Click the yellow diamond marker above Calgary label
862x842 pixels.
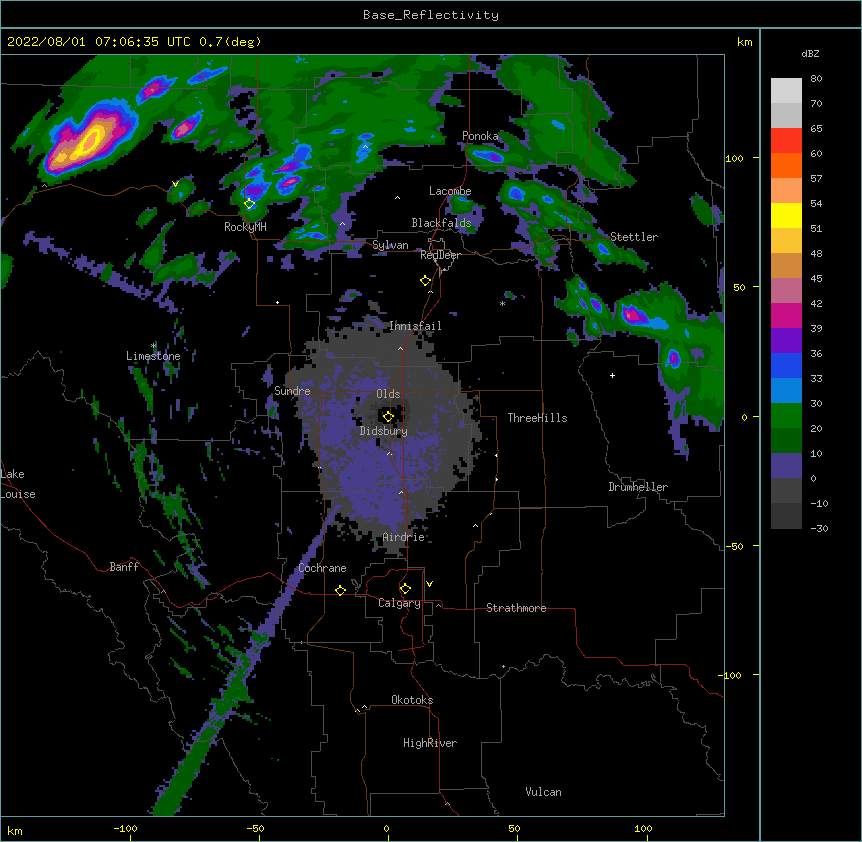point(405,589)
